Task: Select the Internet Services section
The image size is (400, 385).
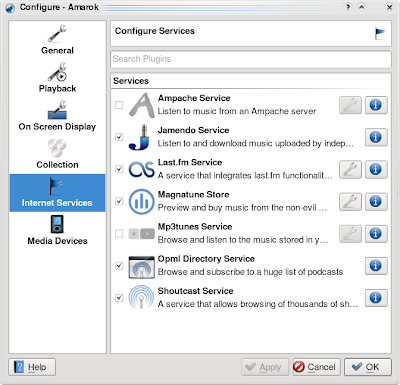Action: [57, 193]
